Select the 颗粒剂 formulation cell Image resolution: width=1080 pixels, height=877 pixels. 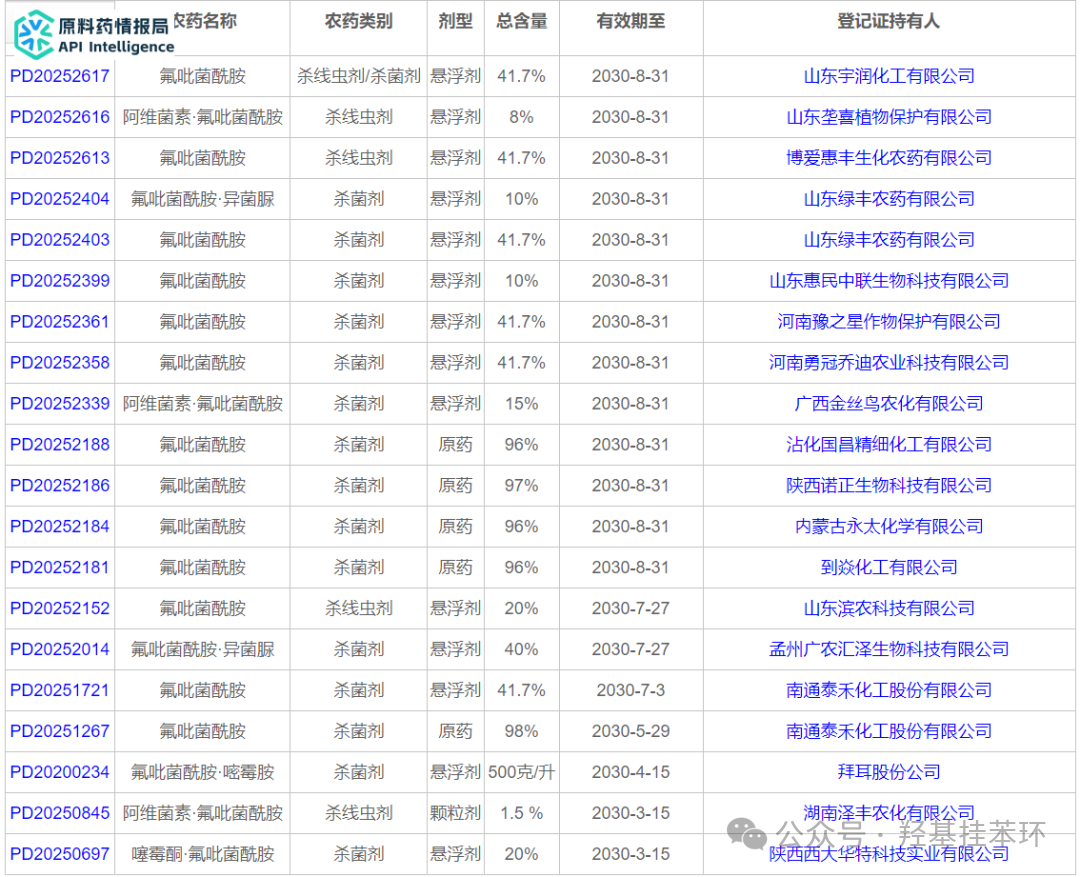pos(455,813)
